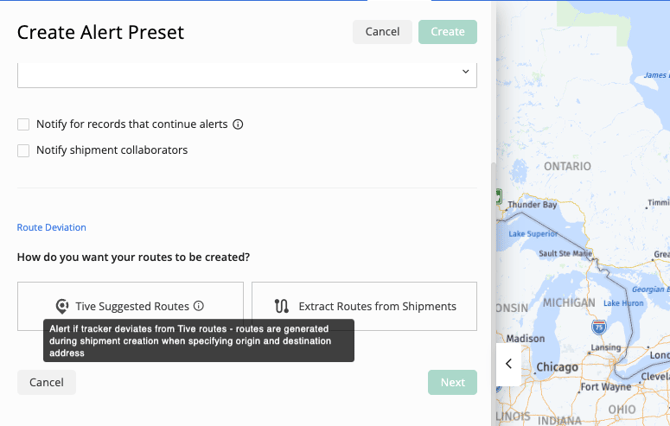Viewport: 670px width, 426px height.
Task: Open the Route Deviation link
Action: point(52,227)
